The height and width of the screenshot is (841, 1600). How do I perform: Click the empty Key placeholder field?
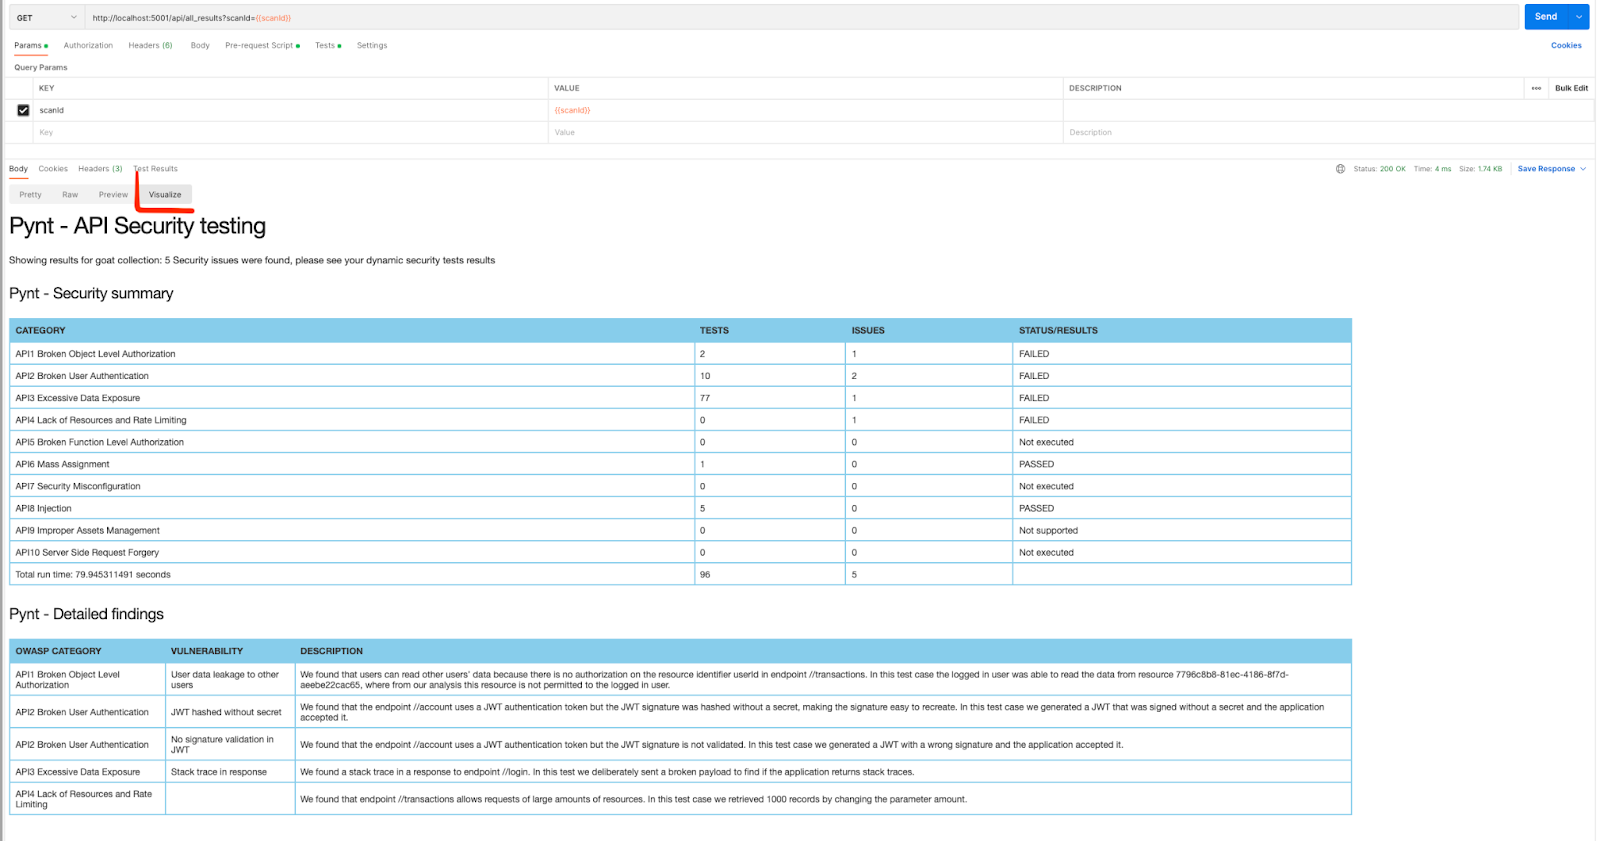[291, 132]
